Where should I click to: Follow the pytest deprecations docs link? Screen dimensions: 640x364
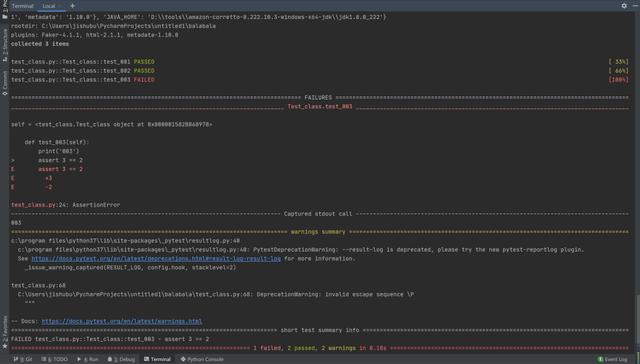pyautogui.click(x=156, y=259)
